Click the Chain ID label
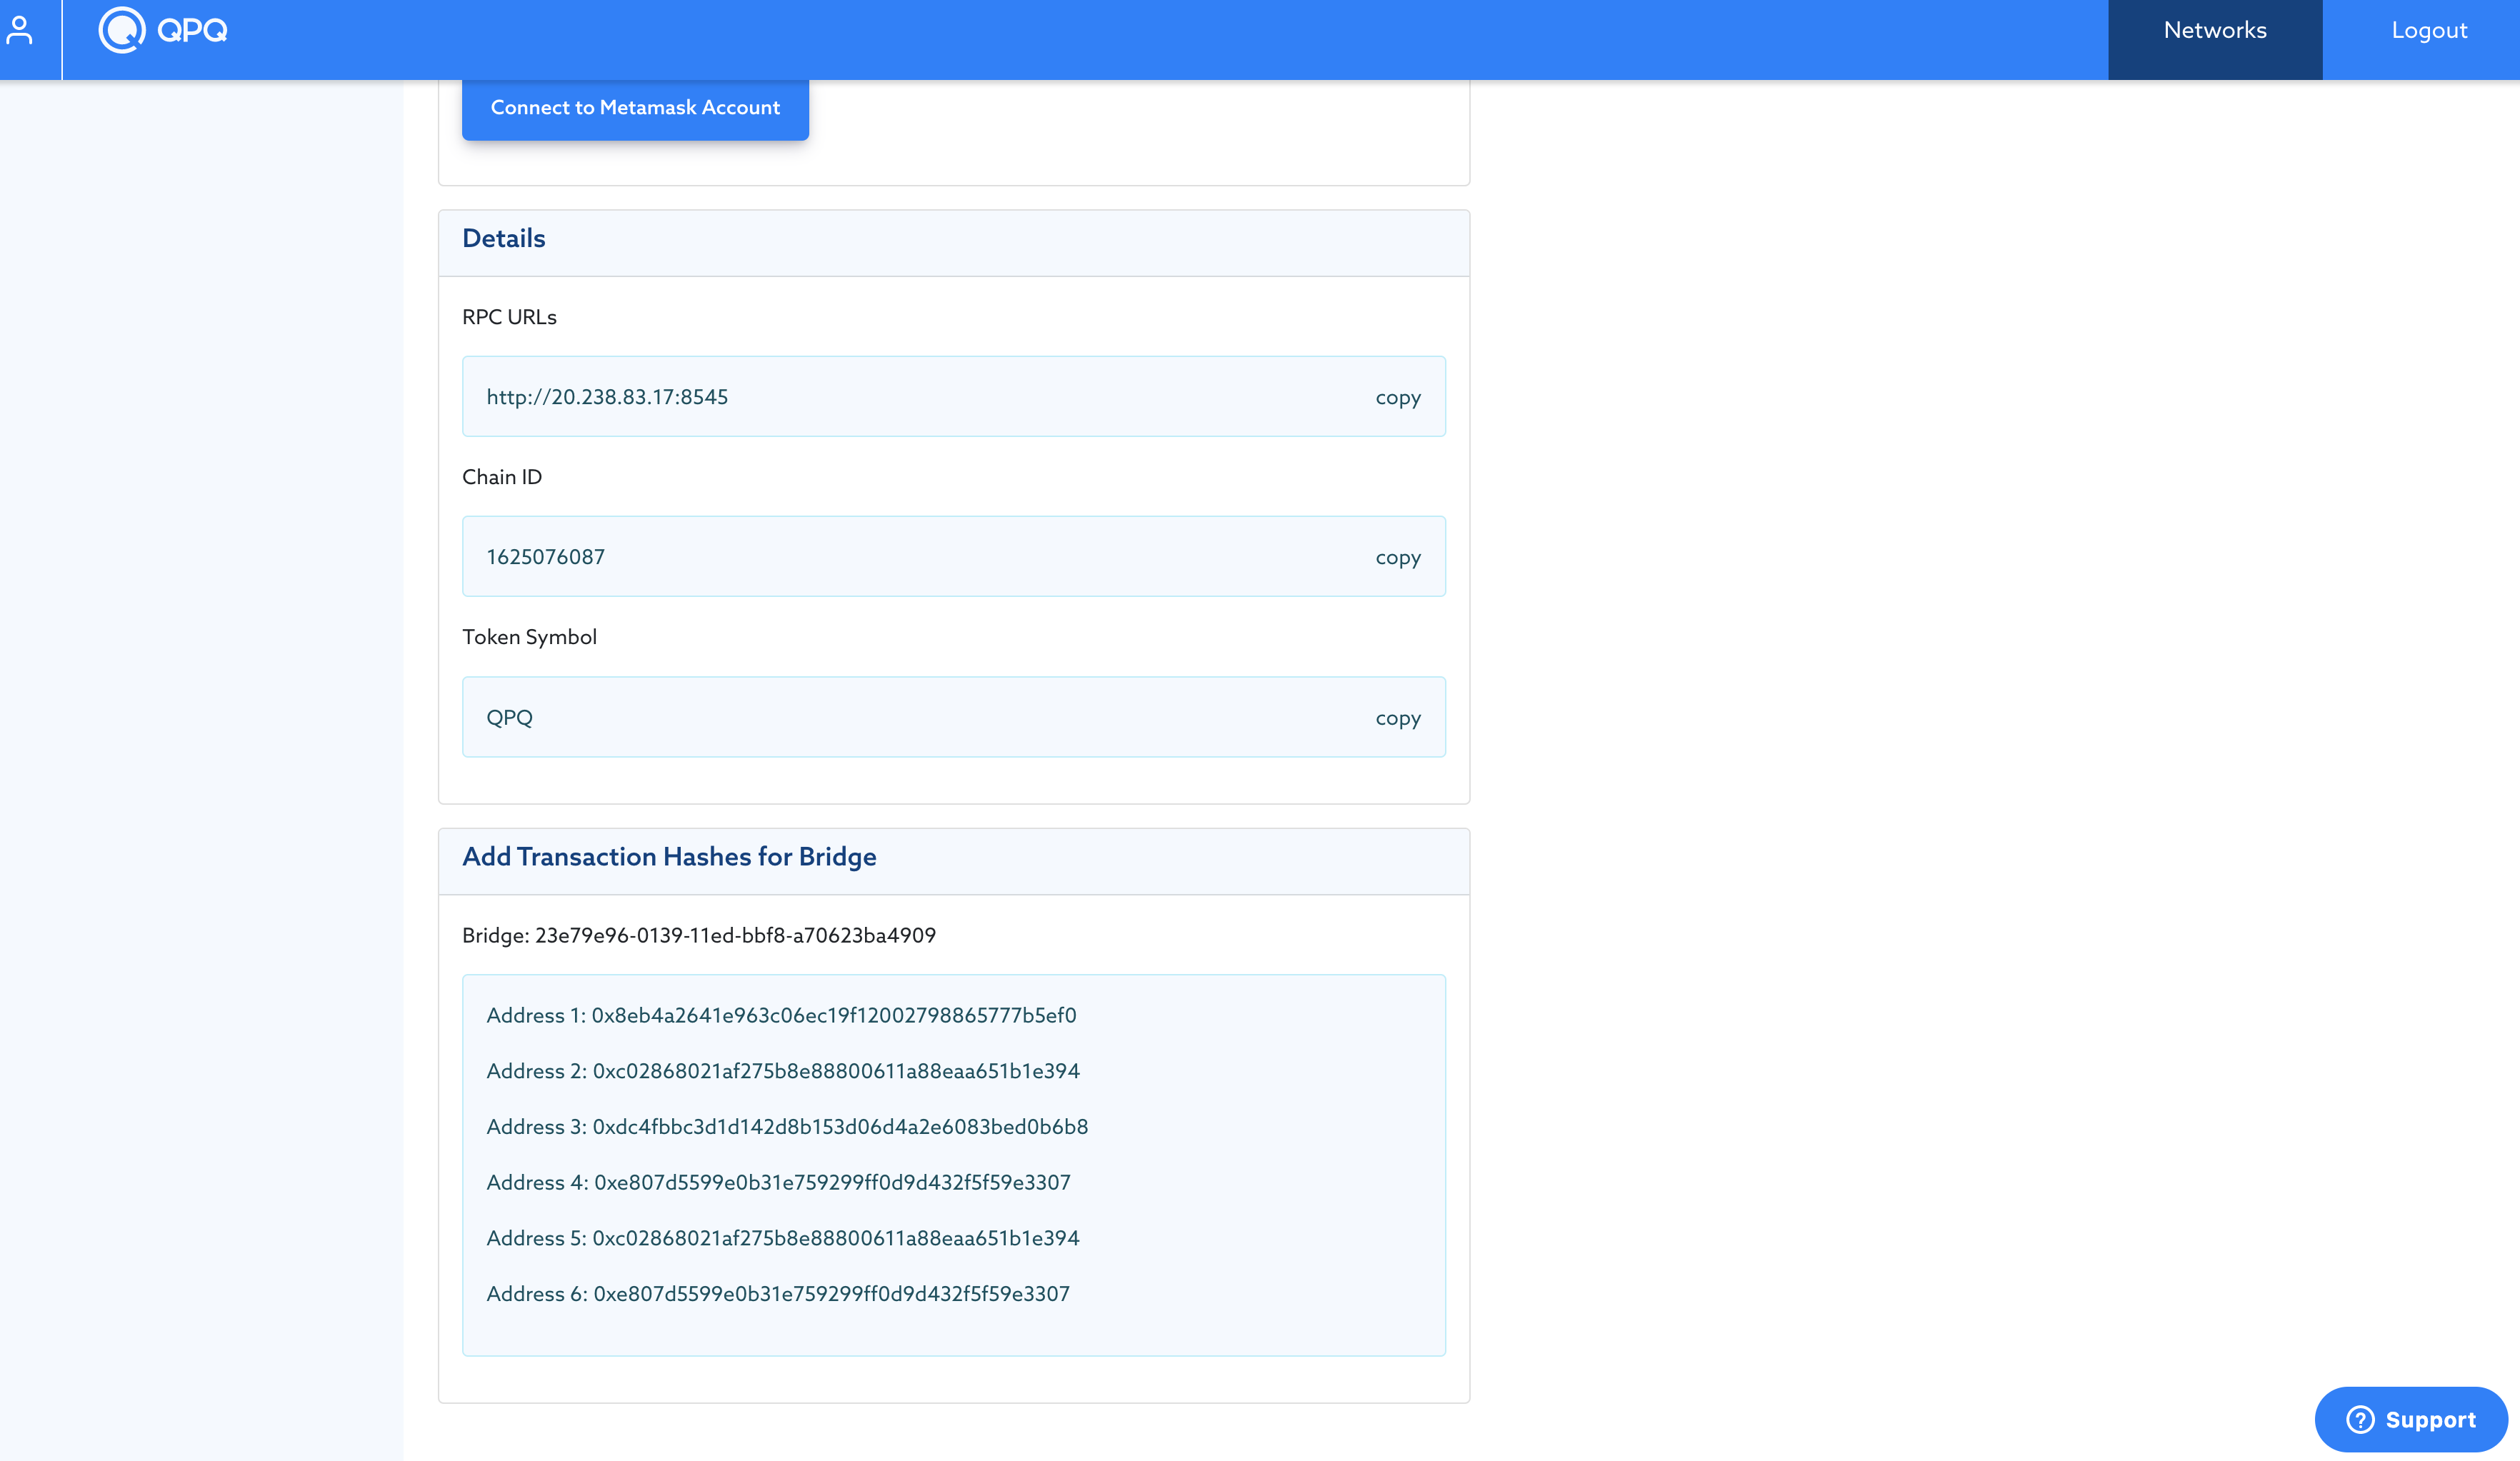The height and width of the screenshot is (1461, 2520). tap(502, 477)
